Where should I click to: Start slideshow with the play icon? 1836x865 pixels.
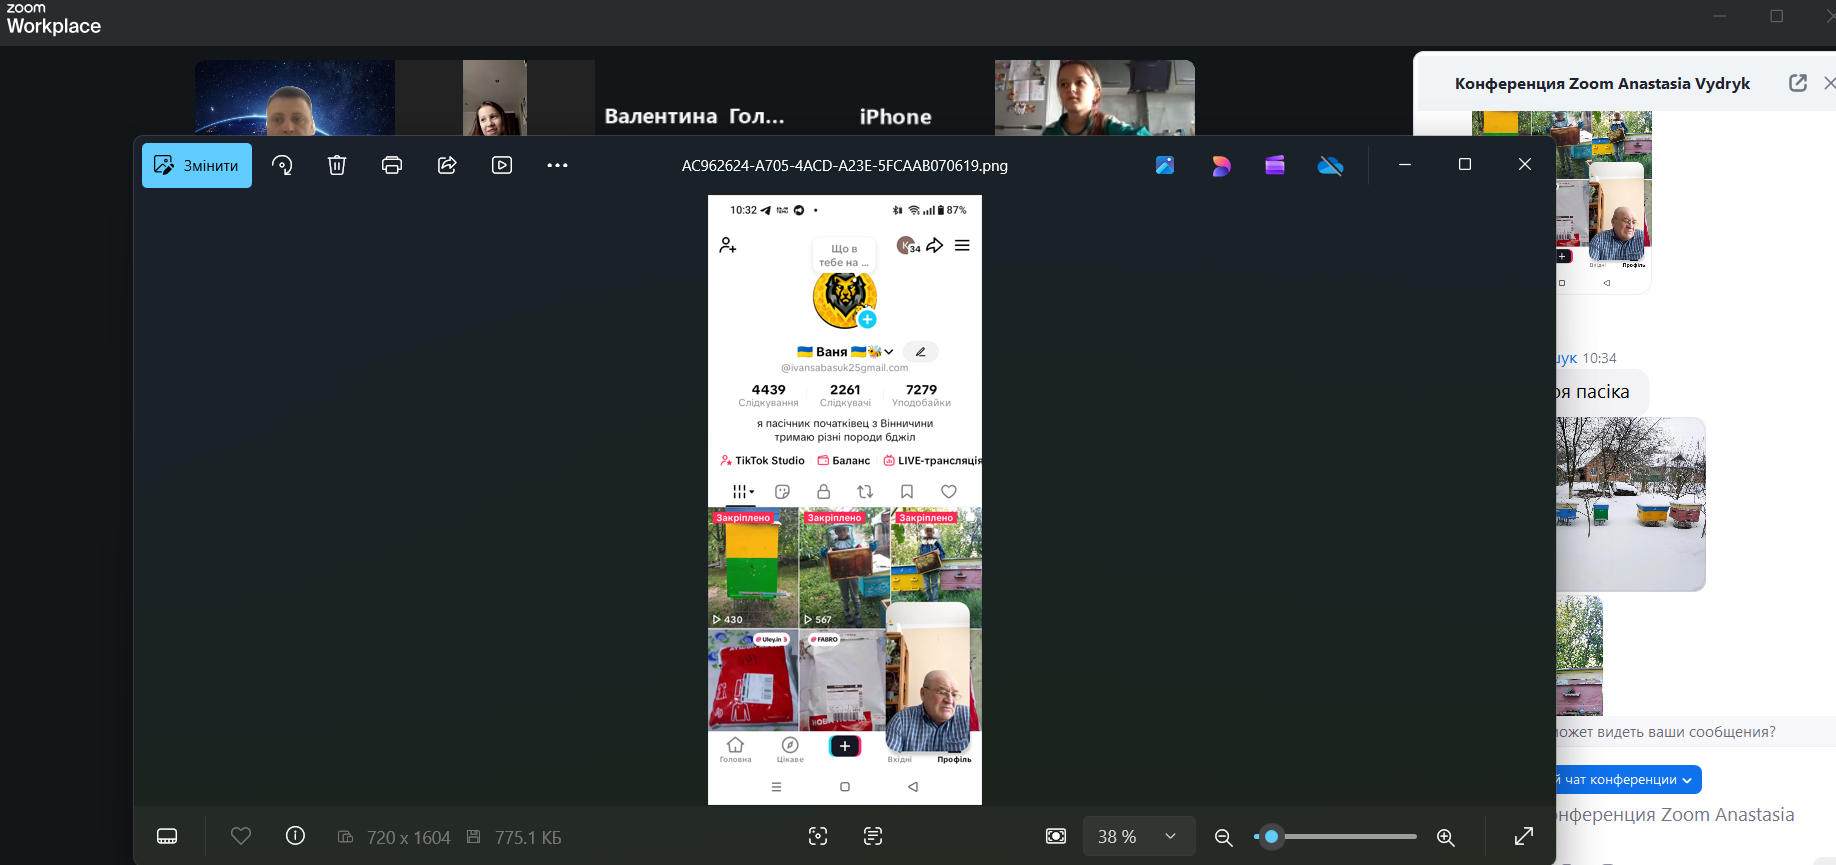click(x=502, y=166)
